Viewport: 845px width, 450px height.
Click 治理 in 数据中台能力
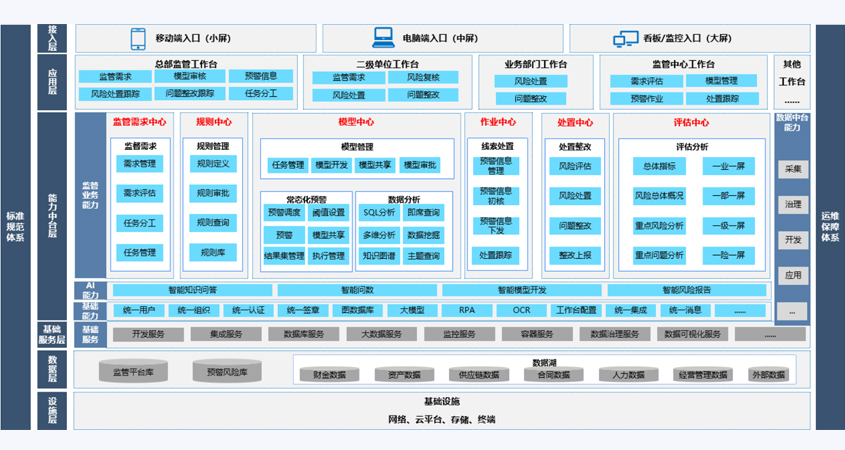(x=793, y=204)
